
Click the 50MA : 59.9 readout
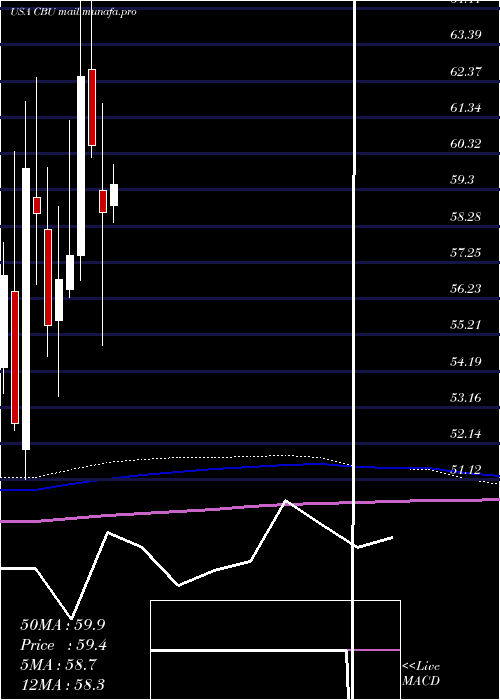click(63, 625)
